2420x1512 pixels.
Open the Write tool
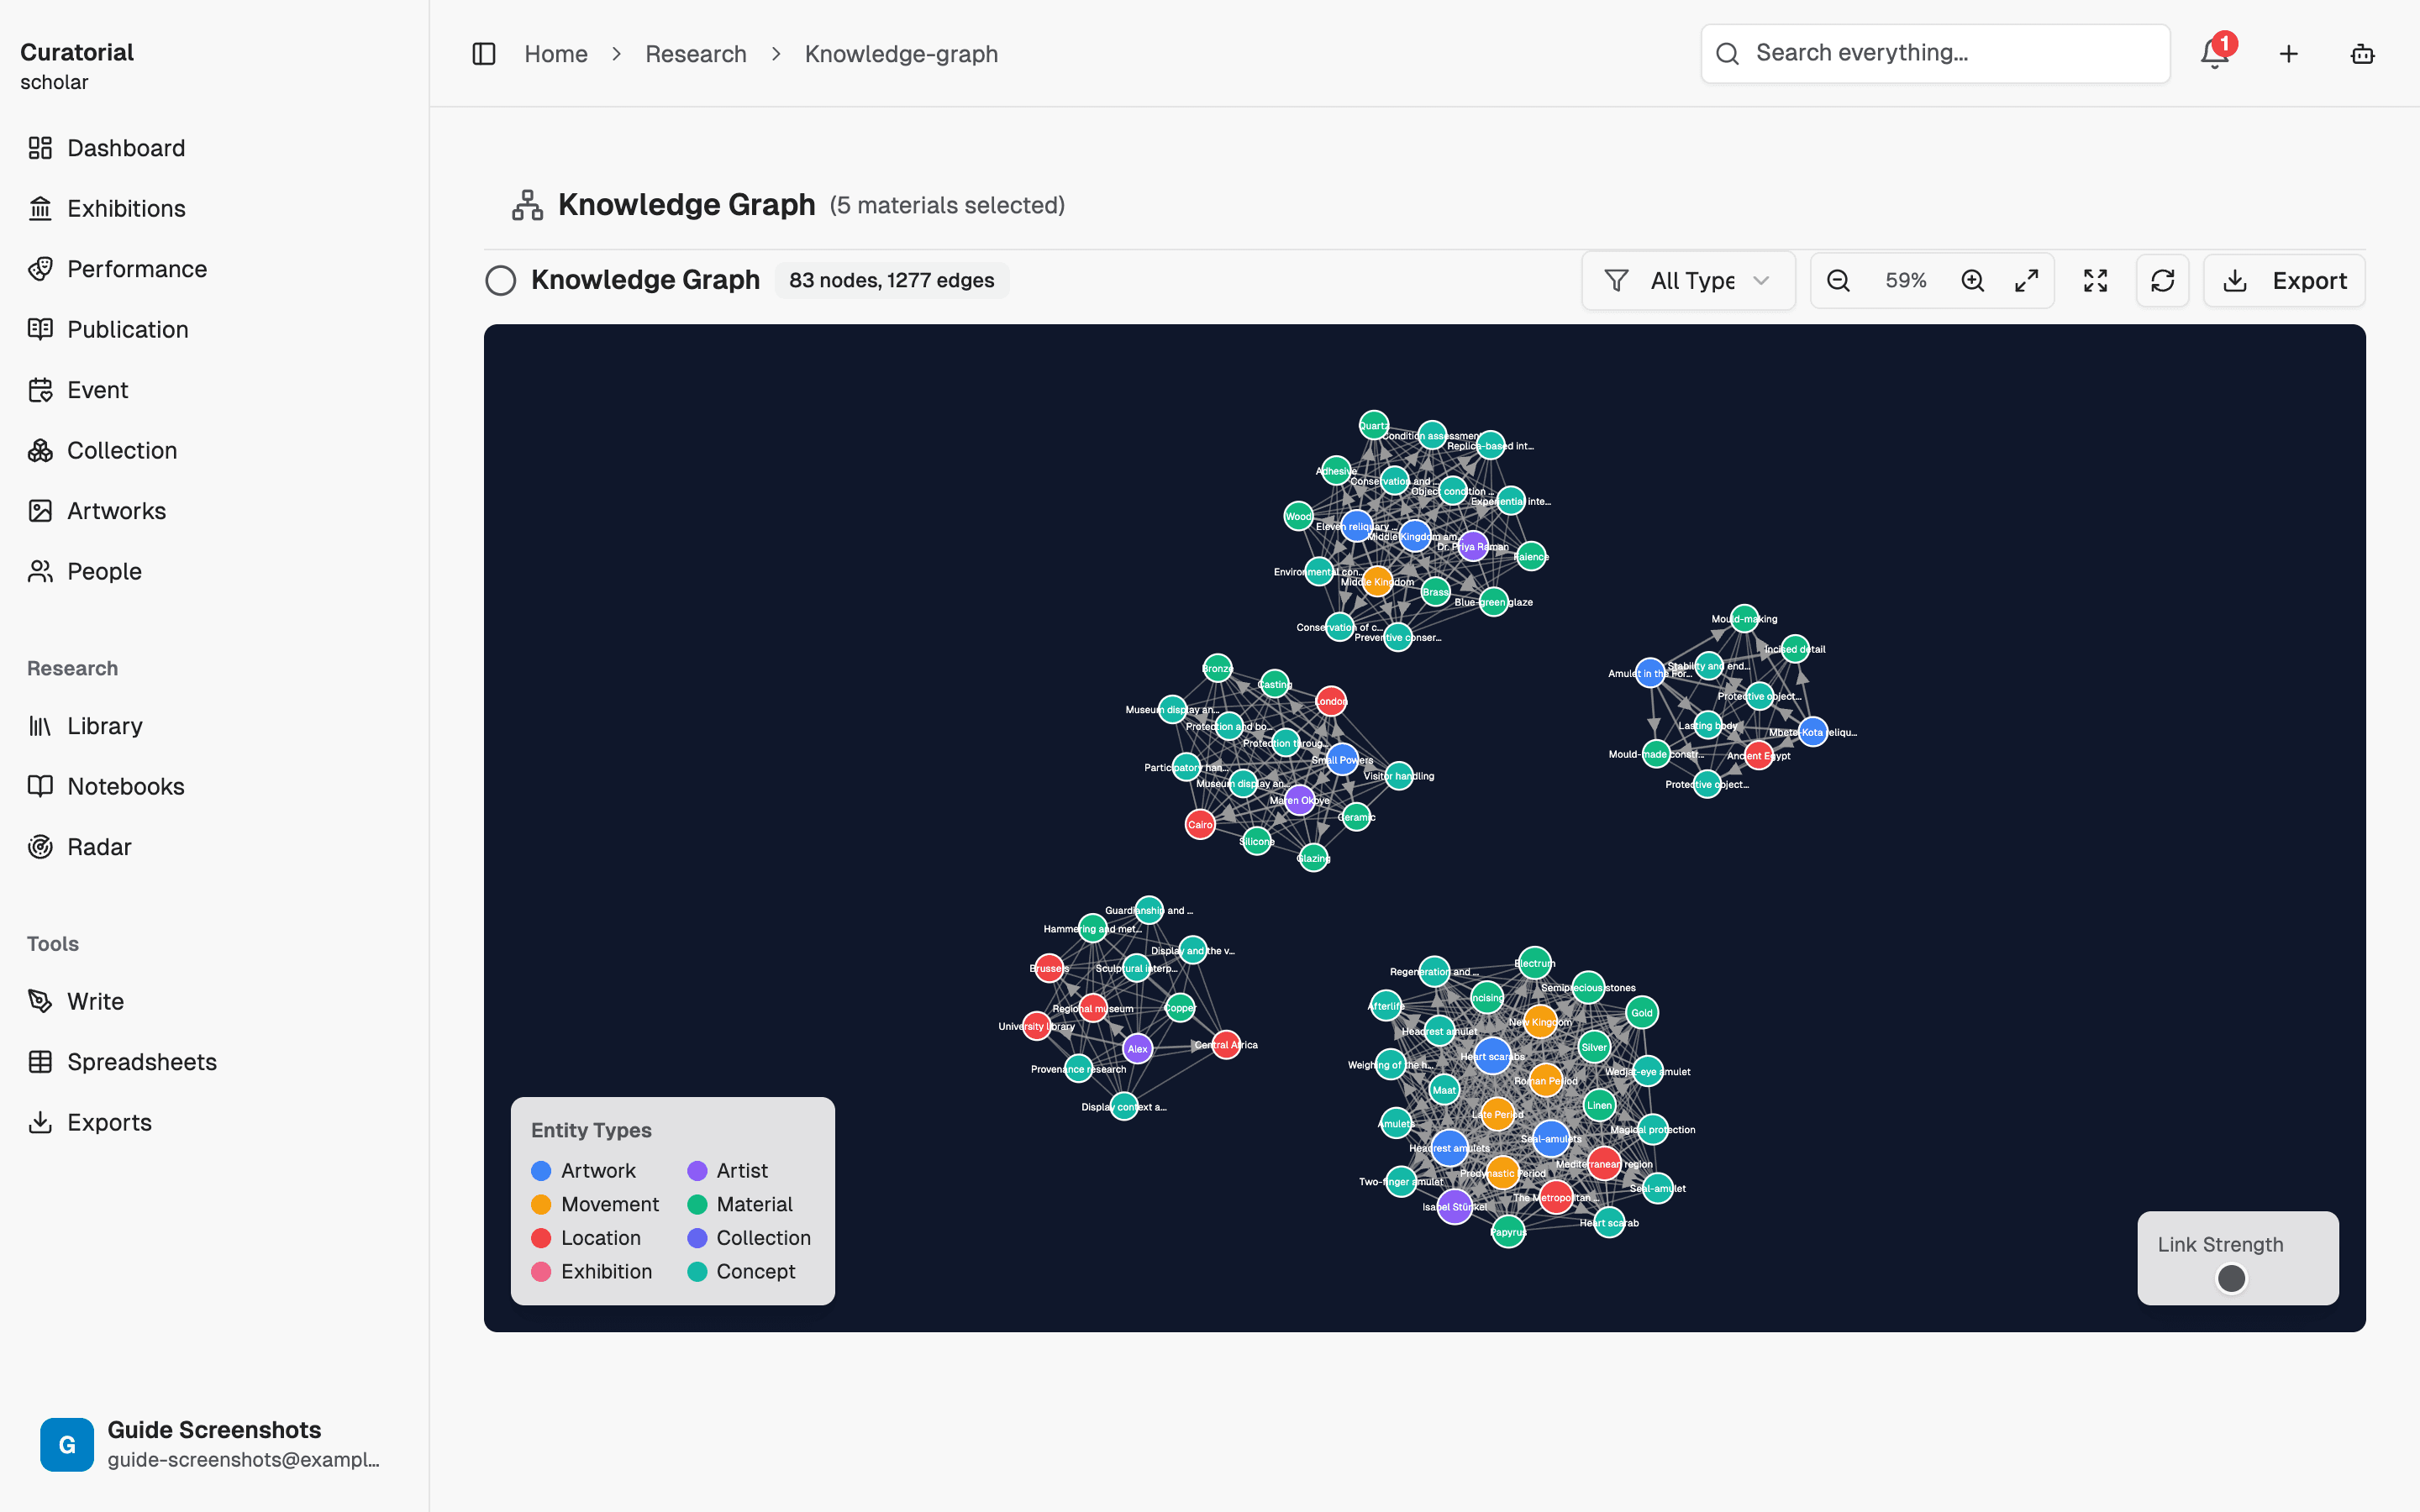coord(75,1001)
